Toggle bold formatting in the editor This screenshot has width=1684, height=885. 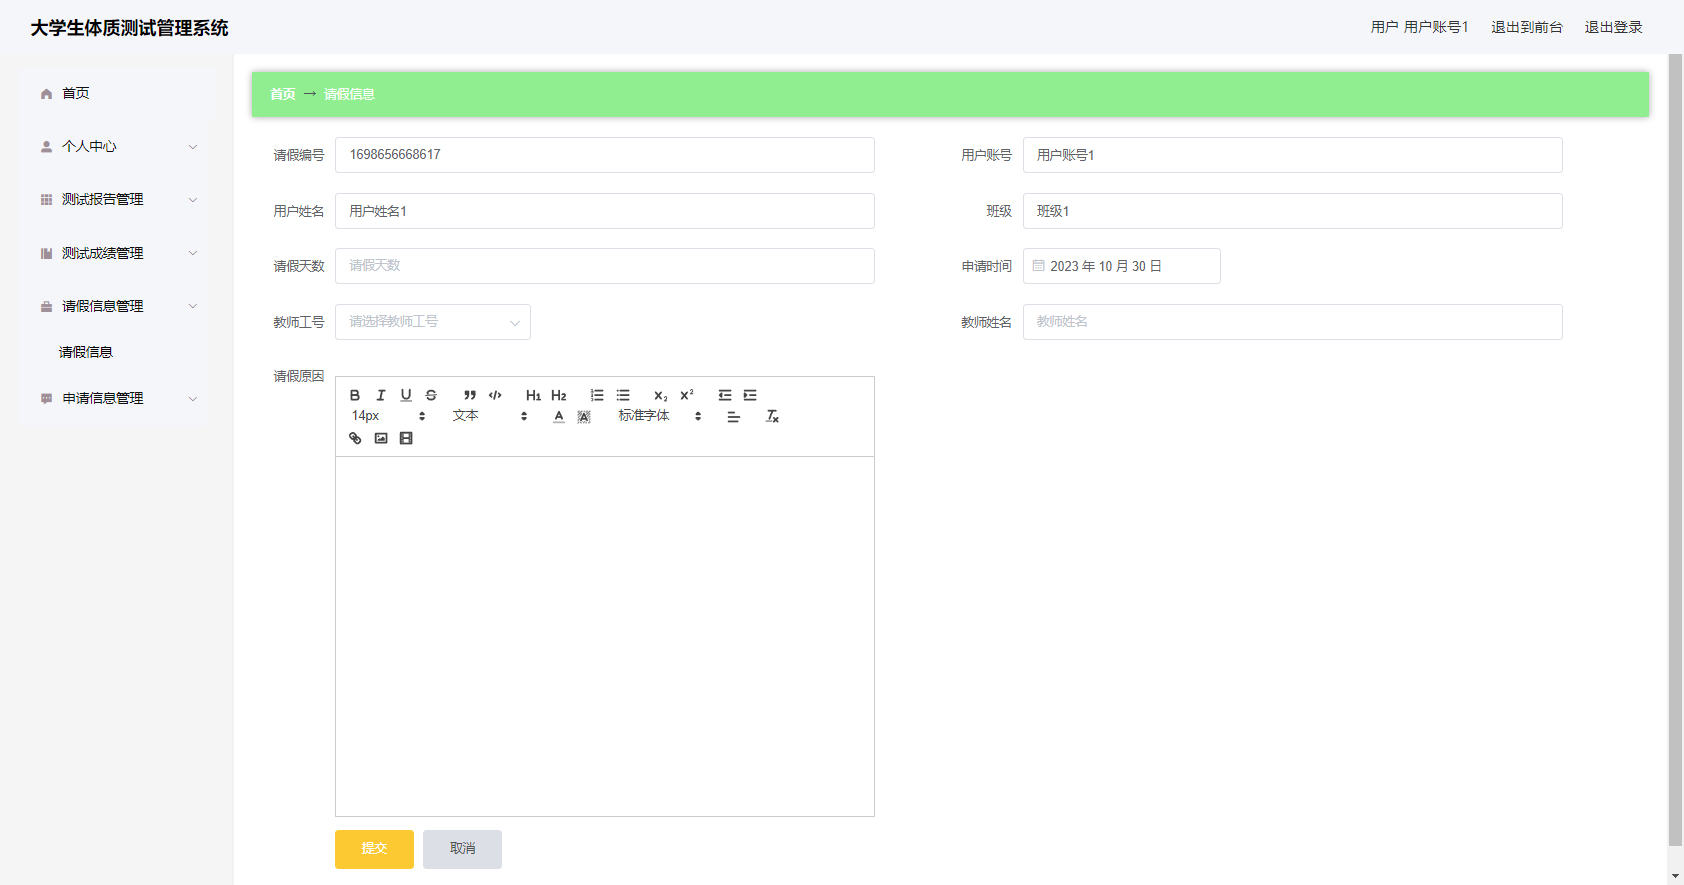click(x=355, y=395)
